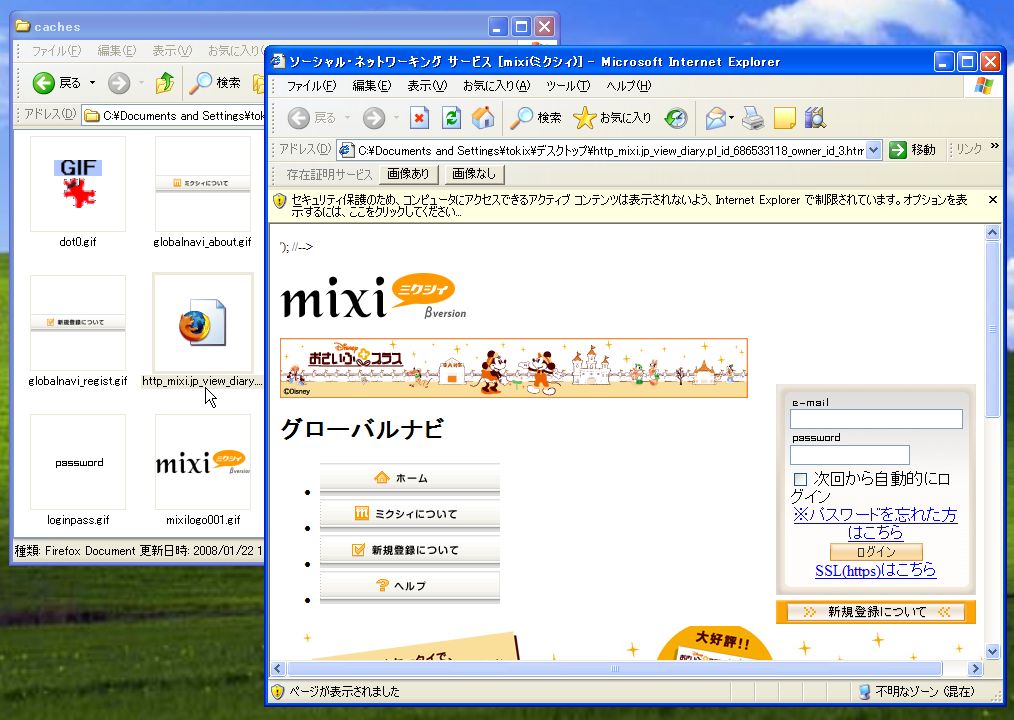This screenshot has width=1014, height=720.
Task: Click the scroll down arrow in IE page
Action: 993,651
